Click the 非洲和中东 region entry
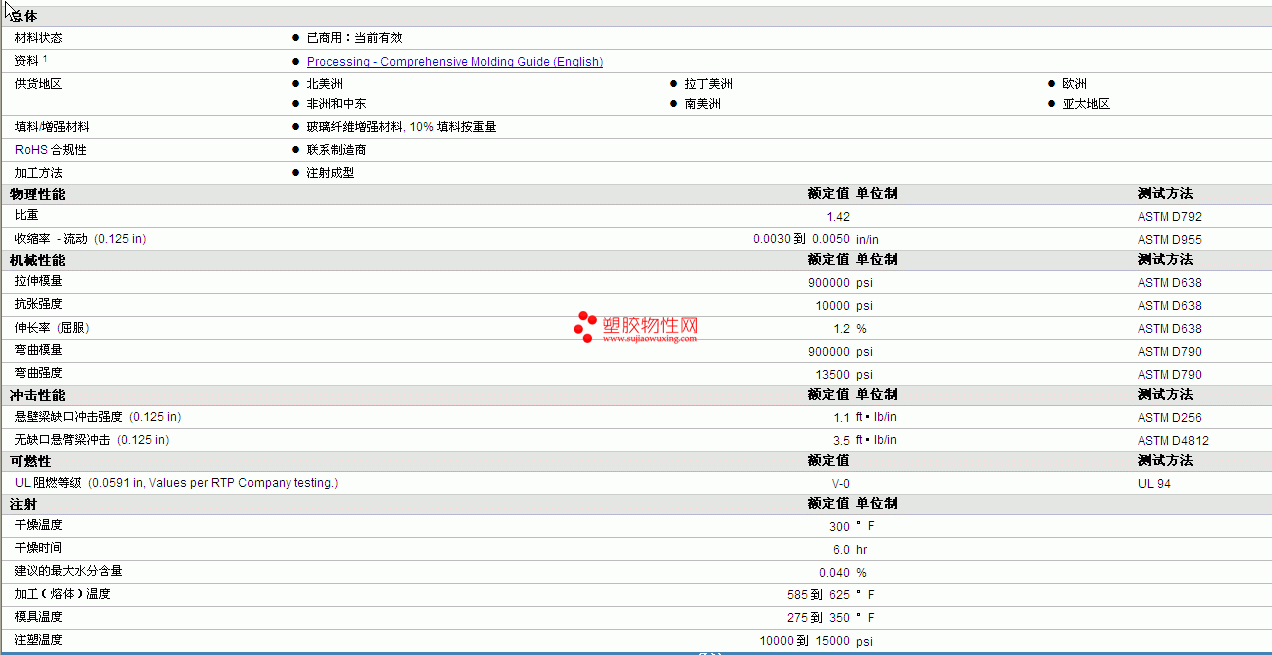The width and height of the screenshot is (1272, 655). click(x=337, y=104)
